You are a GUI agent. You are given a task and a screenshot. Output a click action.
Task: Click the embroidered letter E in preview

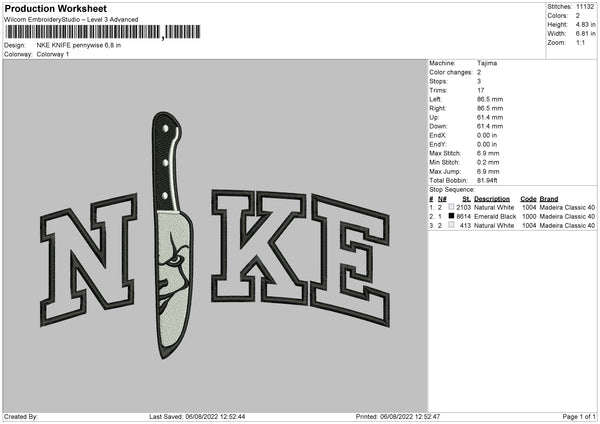tap(351, 260)
